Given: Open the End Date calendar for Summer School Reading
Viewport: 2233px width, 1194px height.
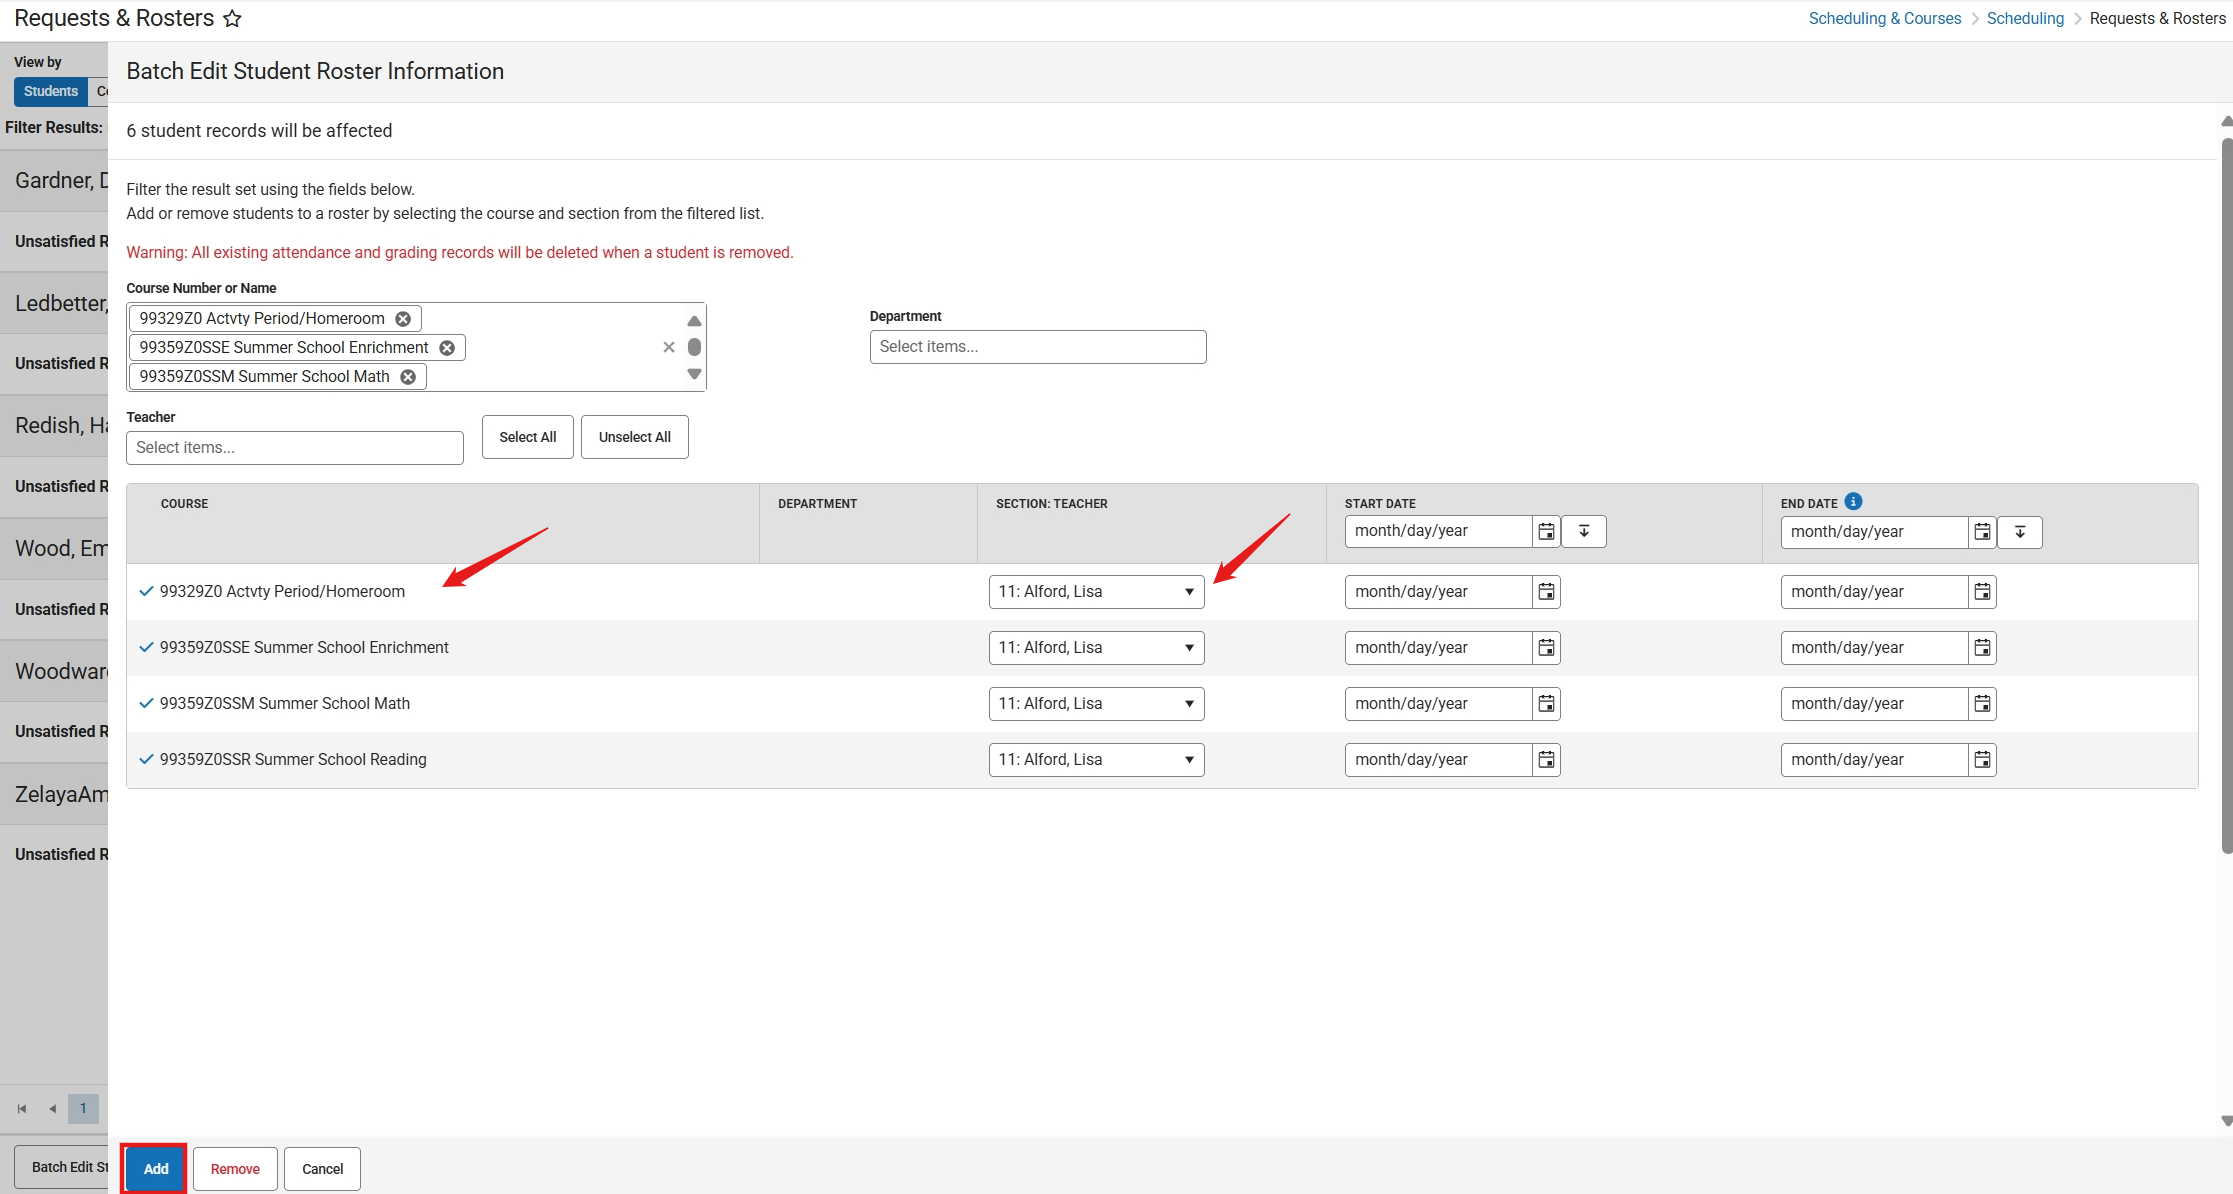Looking at the screenshot, I should pyautogui.click(x=1982, y=760).
